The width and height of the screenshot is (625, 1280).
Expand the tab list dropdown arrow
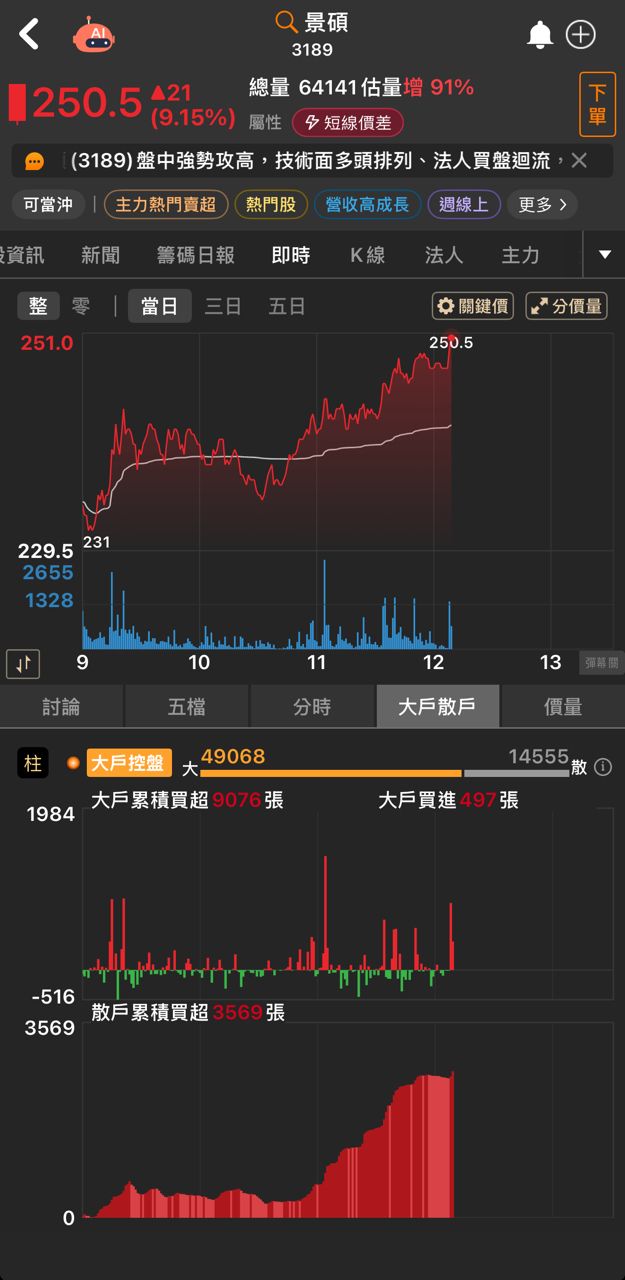[x=604, y=255]
